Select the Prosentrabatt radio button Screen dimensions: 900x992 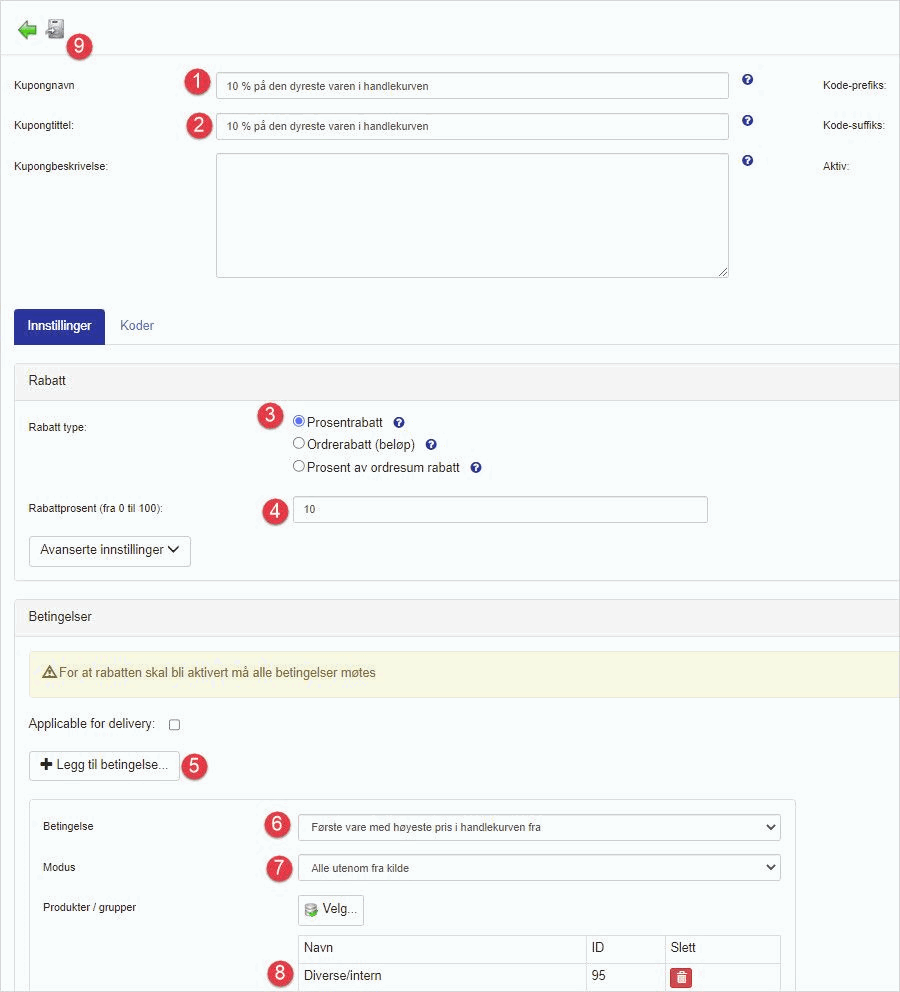tap(299, 422)
